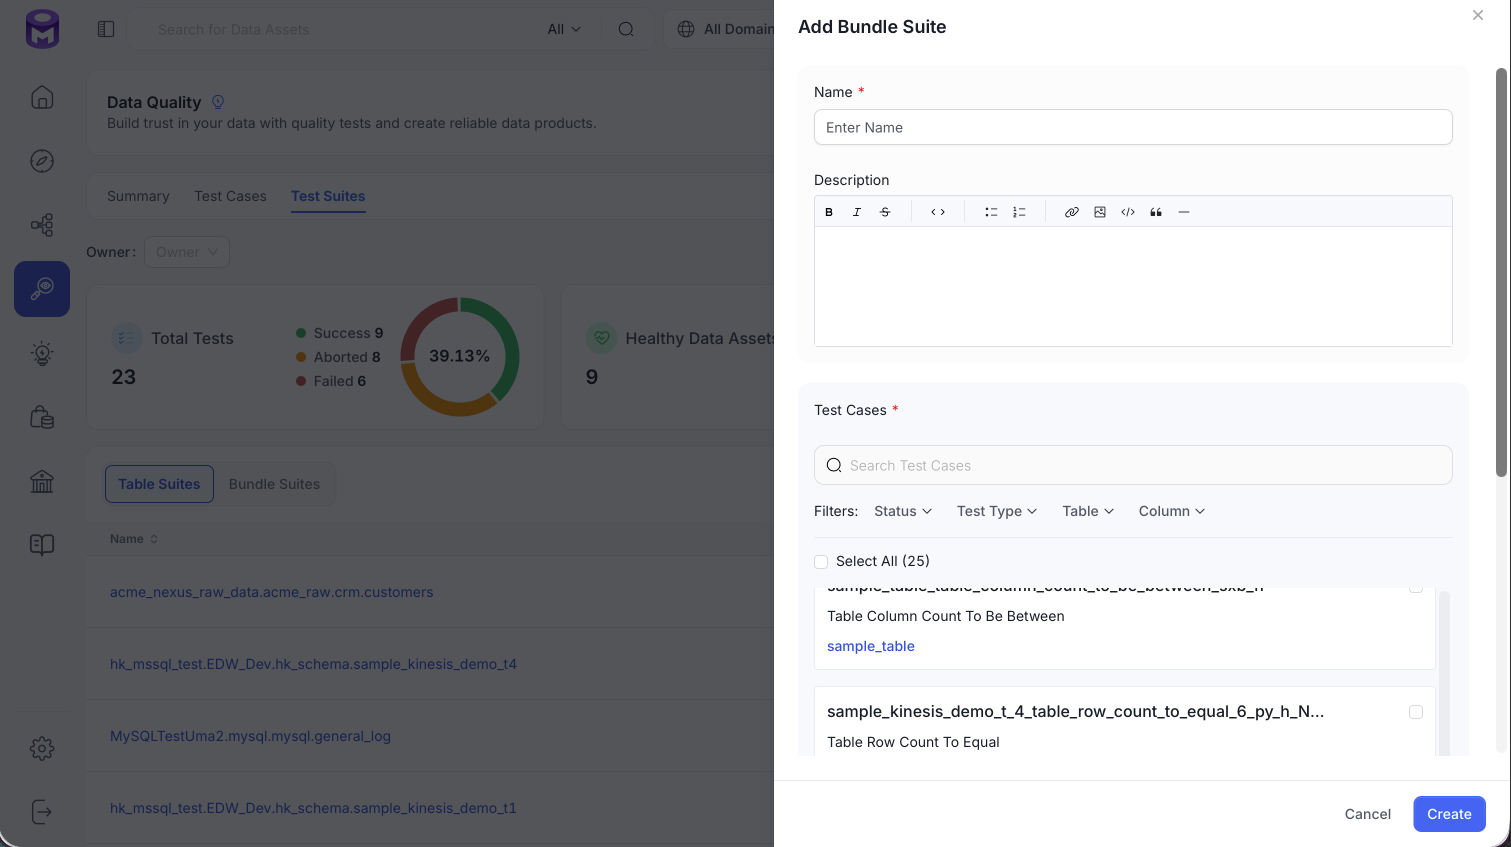
Task: Insert block quote in description editor
Action: (1156, 212)
